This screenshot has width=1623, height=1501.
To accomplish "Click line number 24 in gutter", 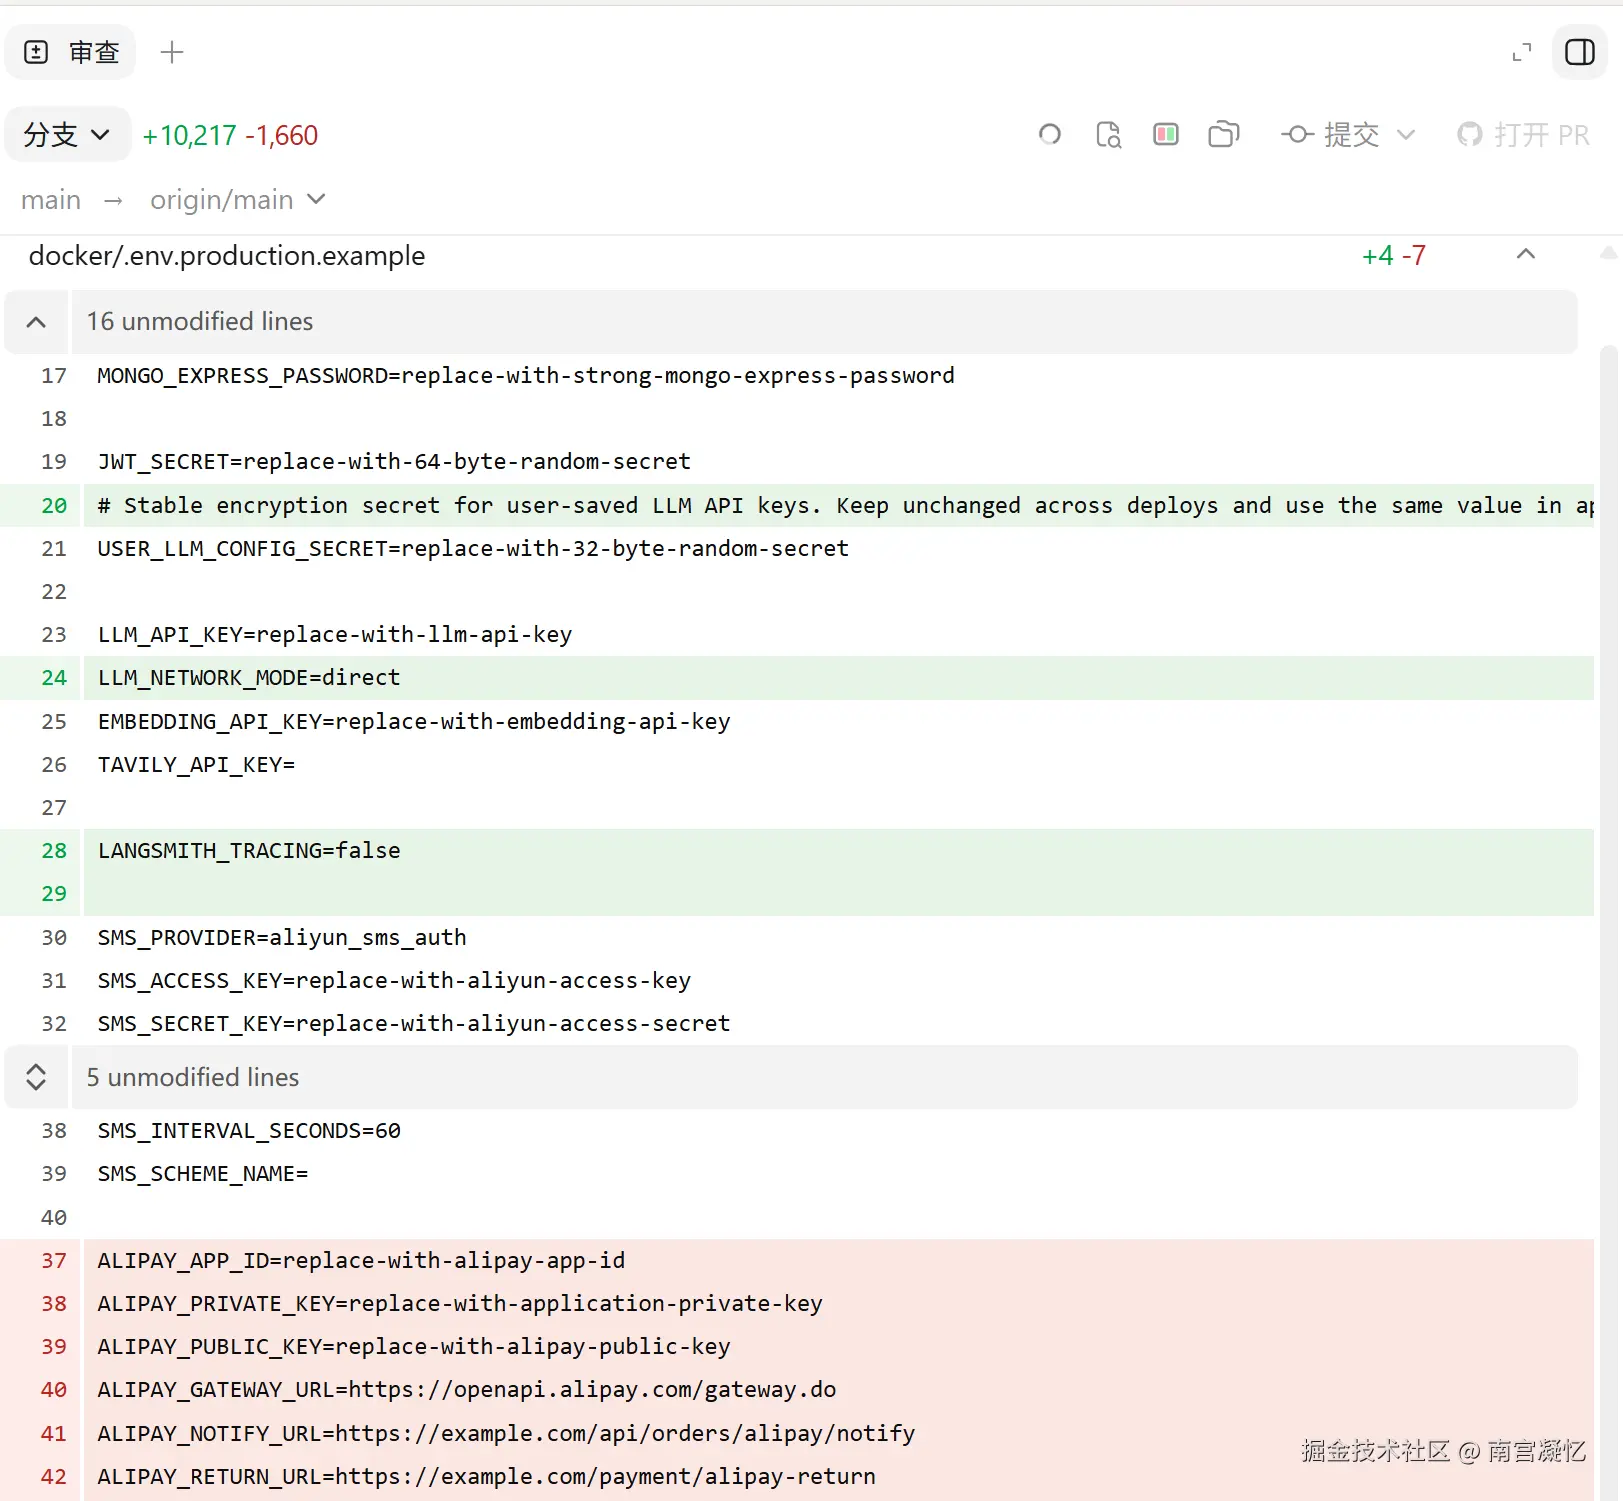I will click(x=54, y=678).
